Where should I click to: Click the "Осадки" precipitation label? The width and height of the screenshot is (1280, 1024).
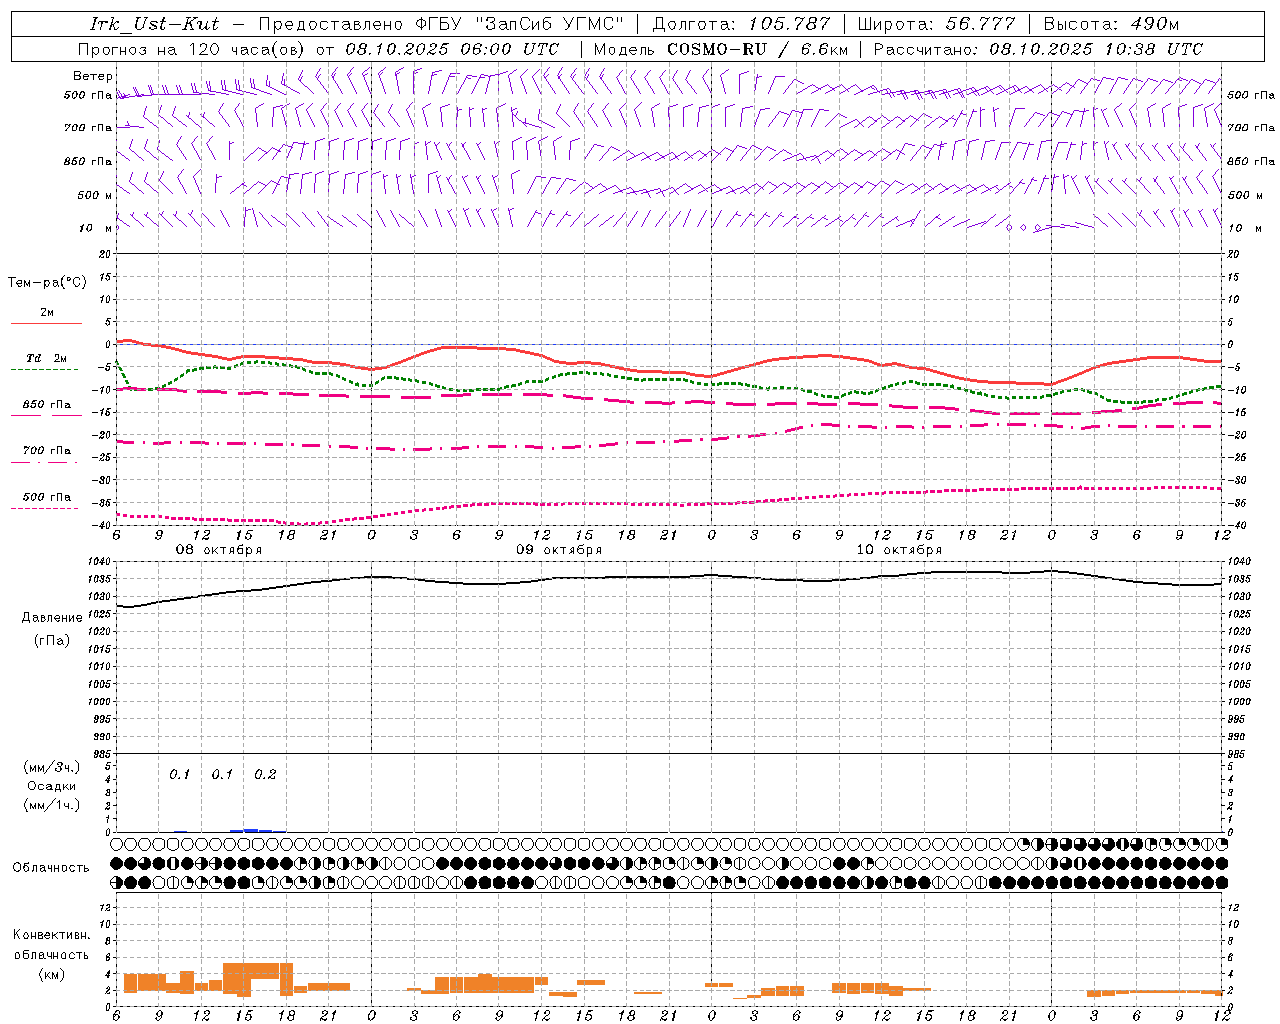[52, 786]
